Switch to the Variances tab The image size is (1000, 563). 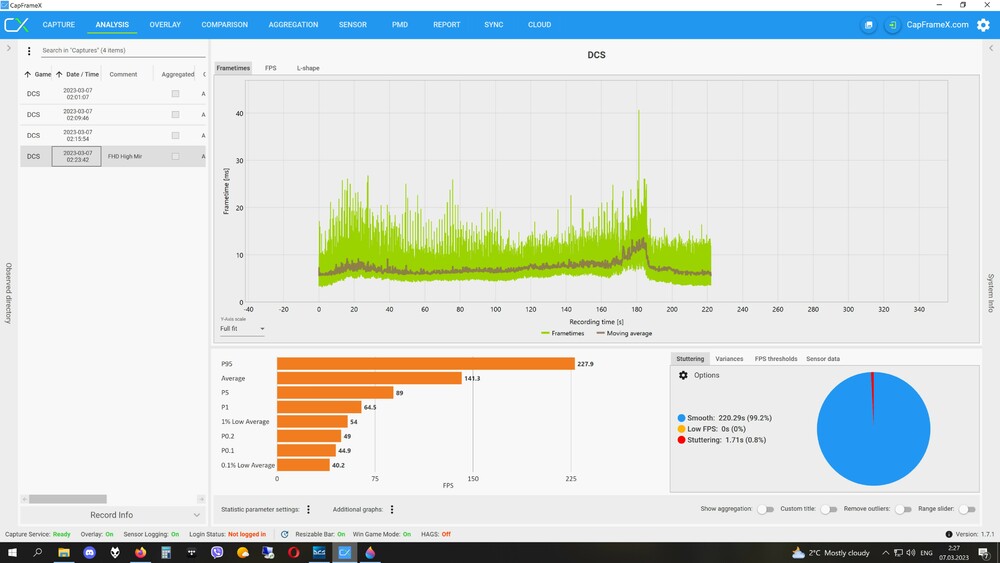tap(729, 359)
